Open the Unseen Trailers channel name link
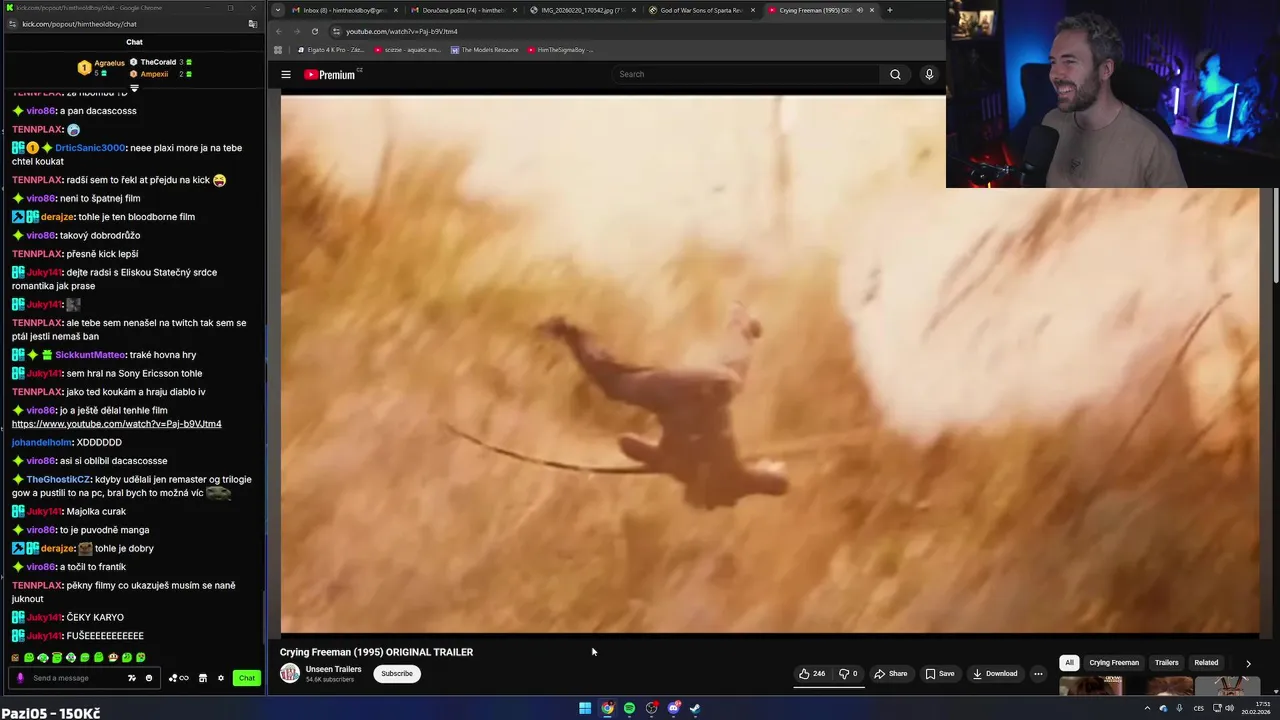Screen dimensions: 1280x720 pos(333,669)
